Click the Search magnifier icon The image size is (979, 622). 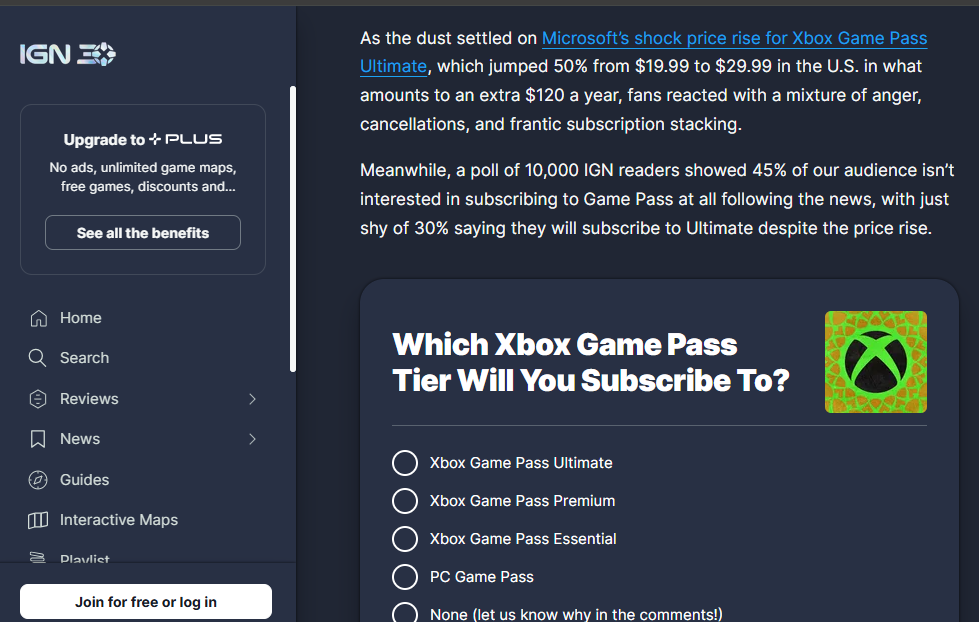[38, 358]
